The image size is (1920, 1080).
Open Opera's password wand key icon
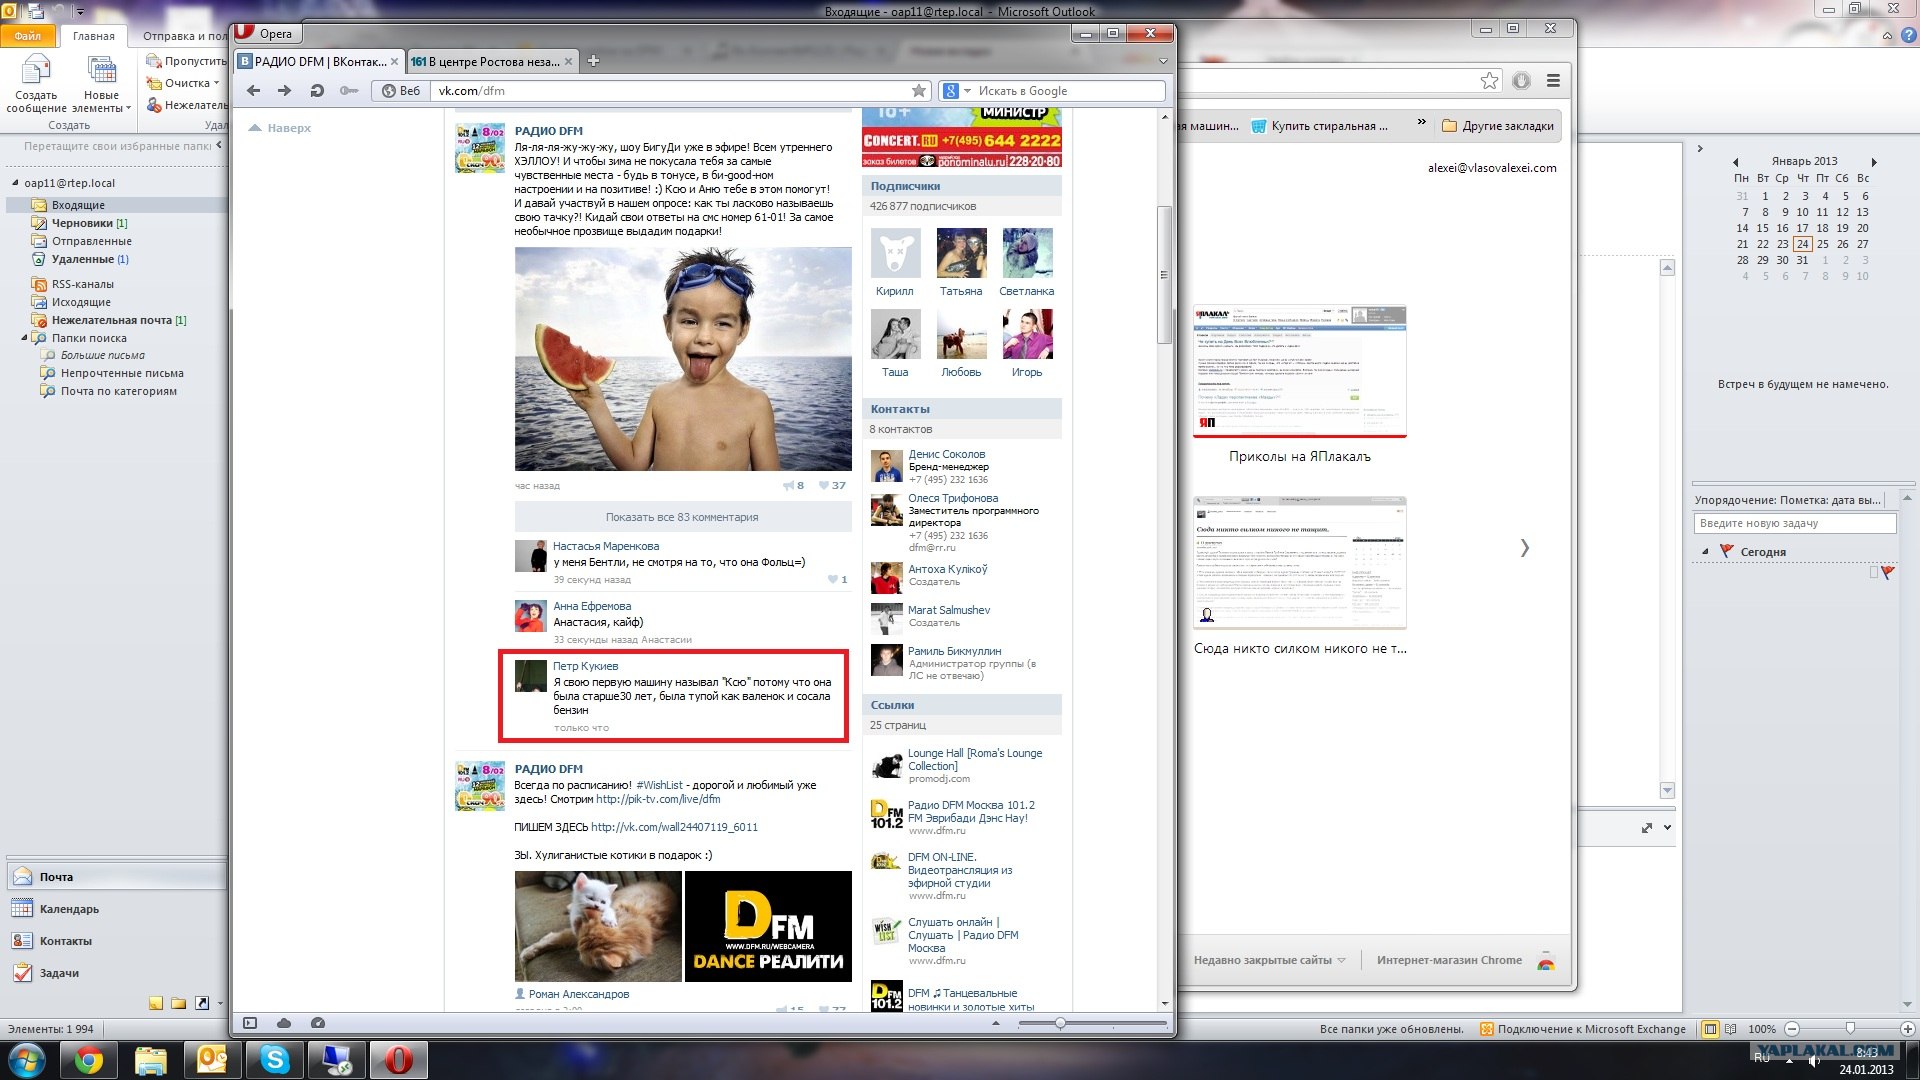click(349, 91)
